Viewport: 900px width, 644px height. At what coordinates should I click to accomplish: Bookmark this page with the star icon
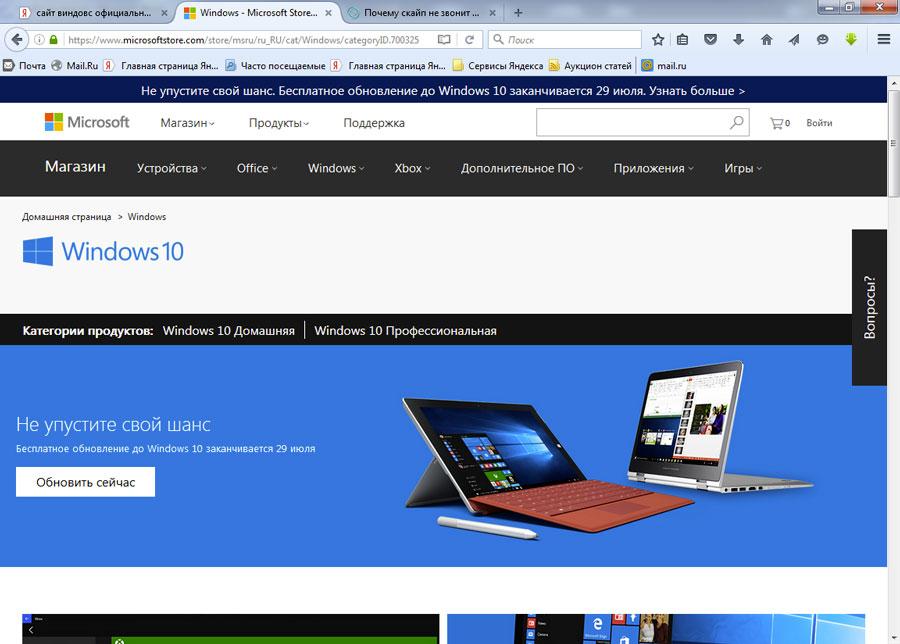click(658, 40)
